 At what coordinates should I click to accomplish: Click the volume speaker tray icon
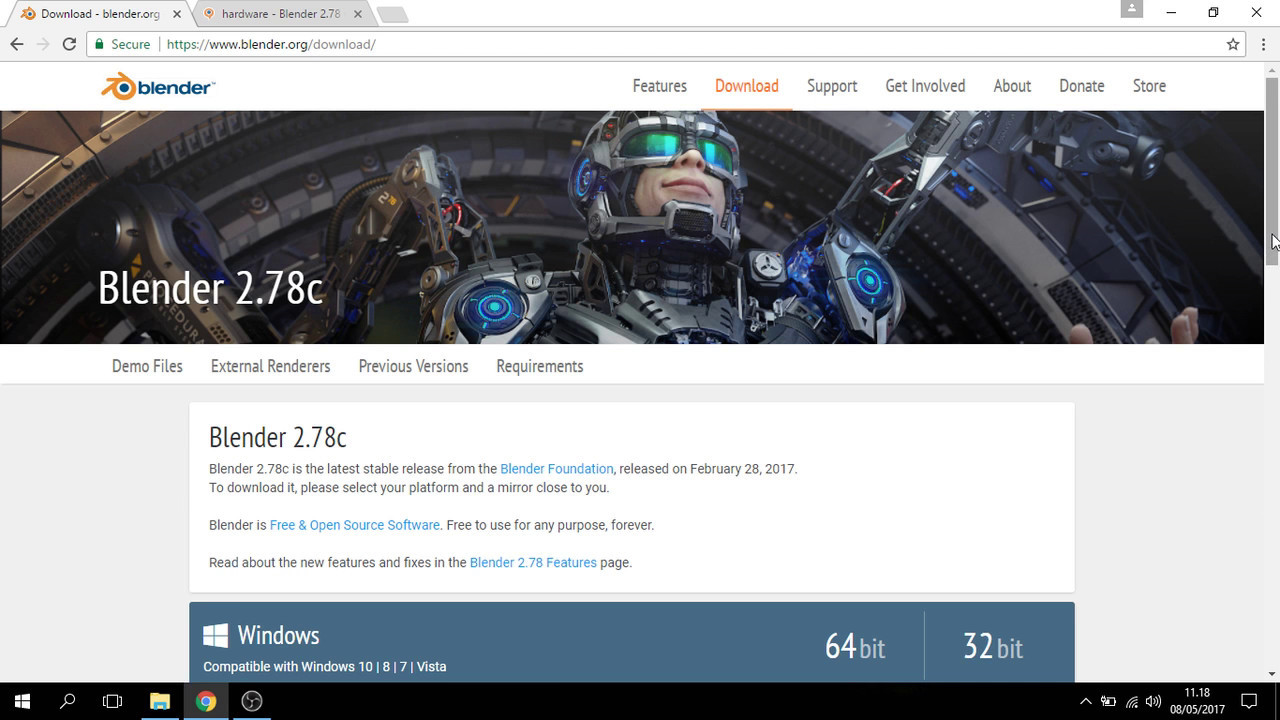pyautogui.click(x=1153, y=701)
